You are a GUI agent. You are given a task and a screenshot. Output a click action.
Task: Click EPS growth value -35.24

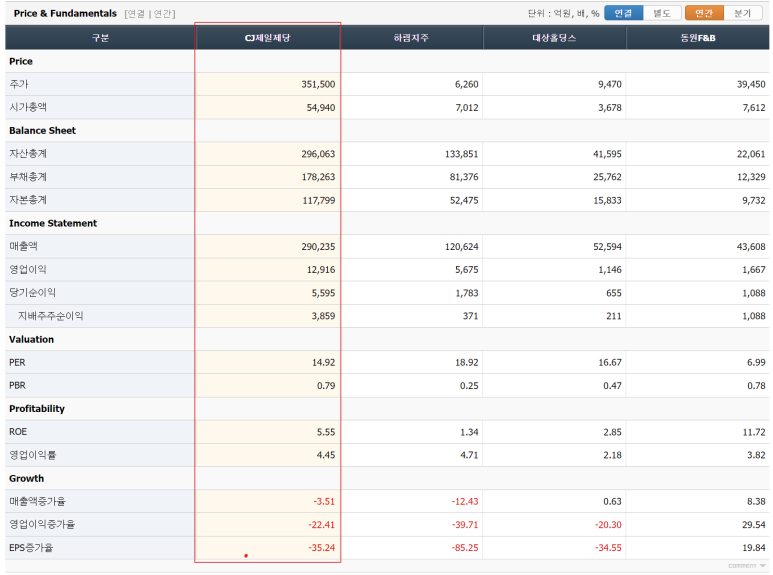tap(321, 548)
